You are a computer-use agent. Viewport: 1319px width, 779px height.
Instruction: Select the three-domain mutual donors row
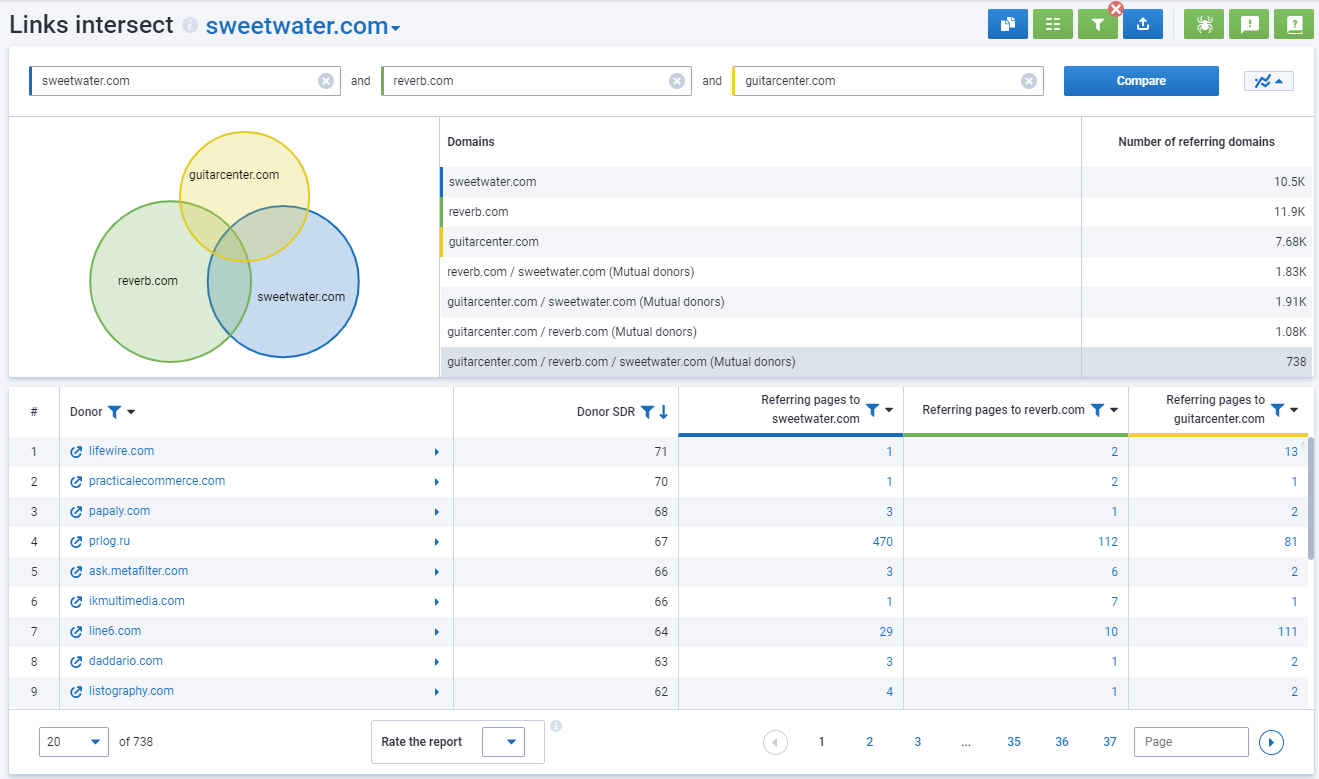876,362
